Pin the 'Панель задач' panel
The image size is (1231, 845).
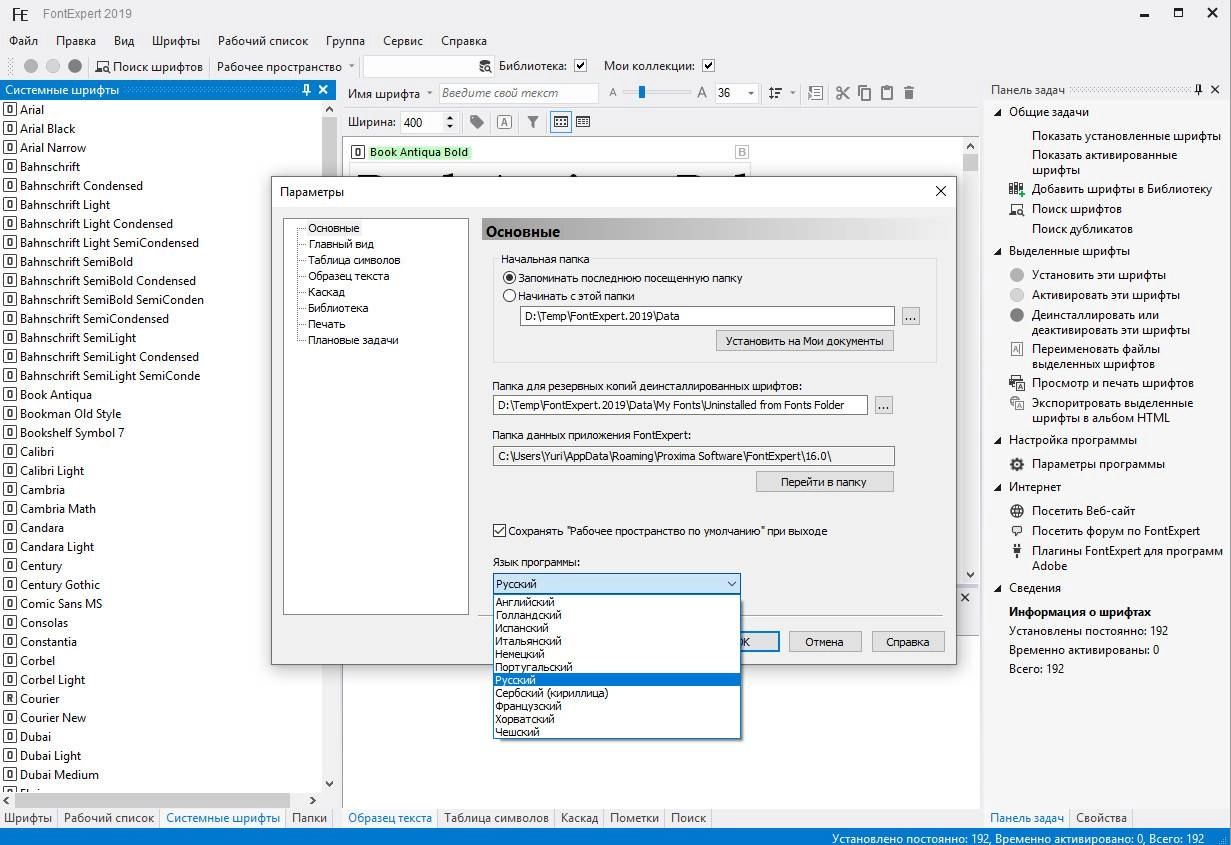pos(1198,90)
